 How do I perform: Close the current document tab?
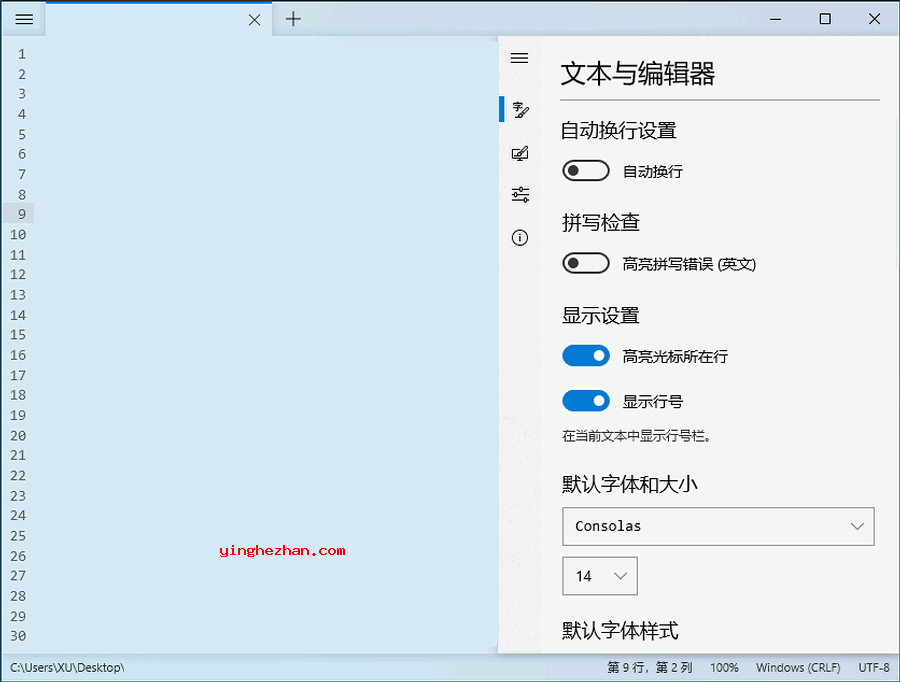[x=254, y=19]
